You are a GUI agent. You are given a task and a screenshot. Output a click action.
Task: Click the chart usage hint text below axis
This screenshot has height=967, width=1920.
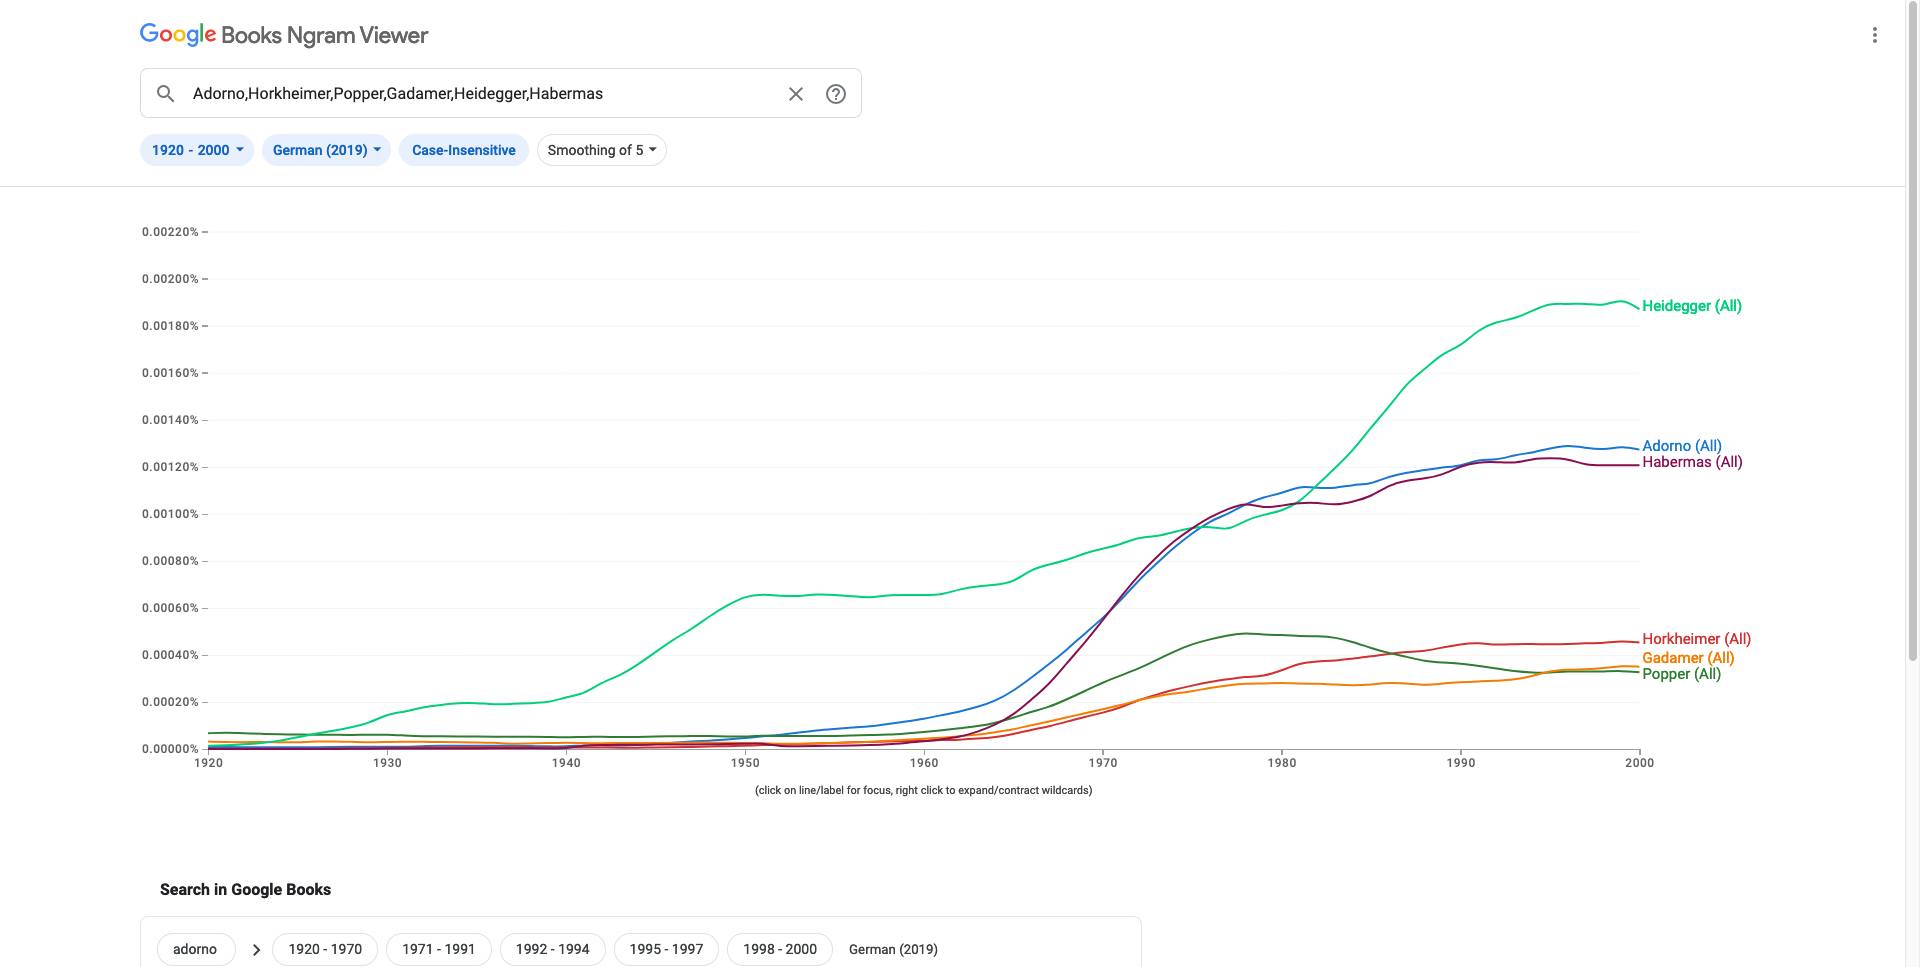point(923,790)
